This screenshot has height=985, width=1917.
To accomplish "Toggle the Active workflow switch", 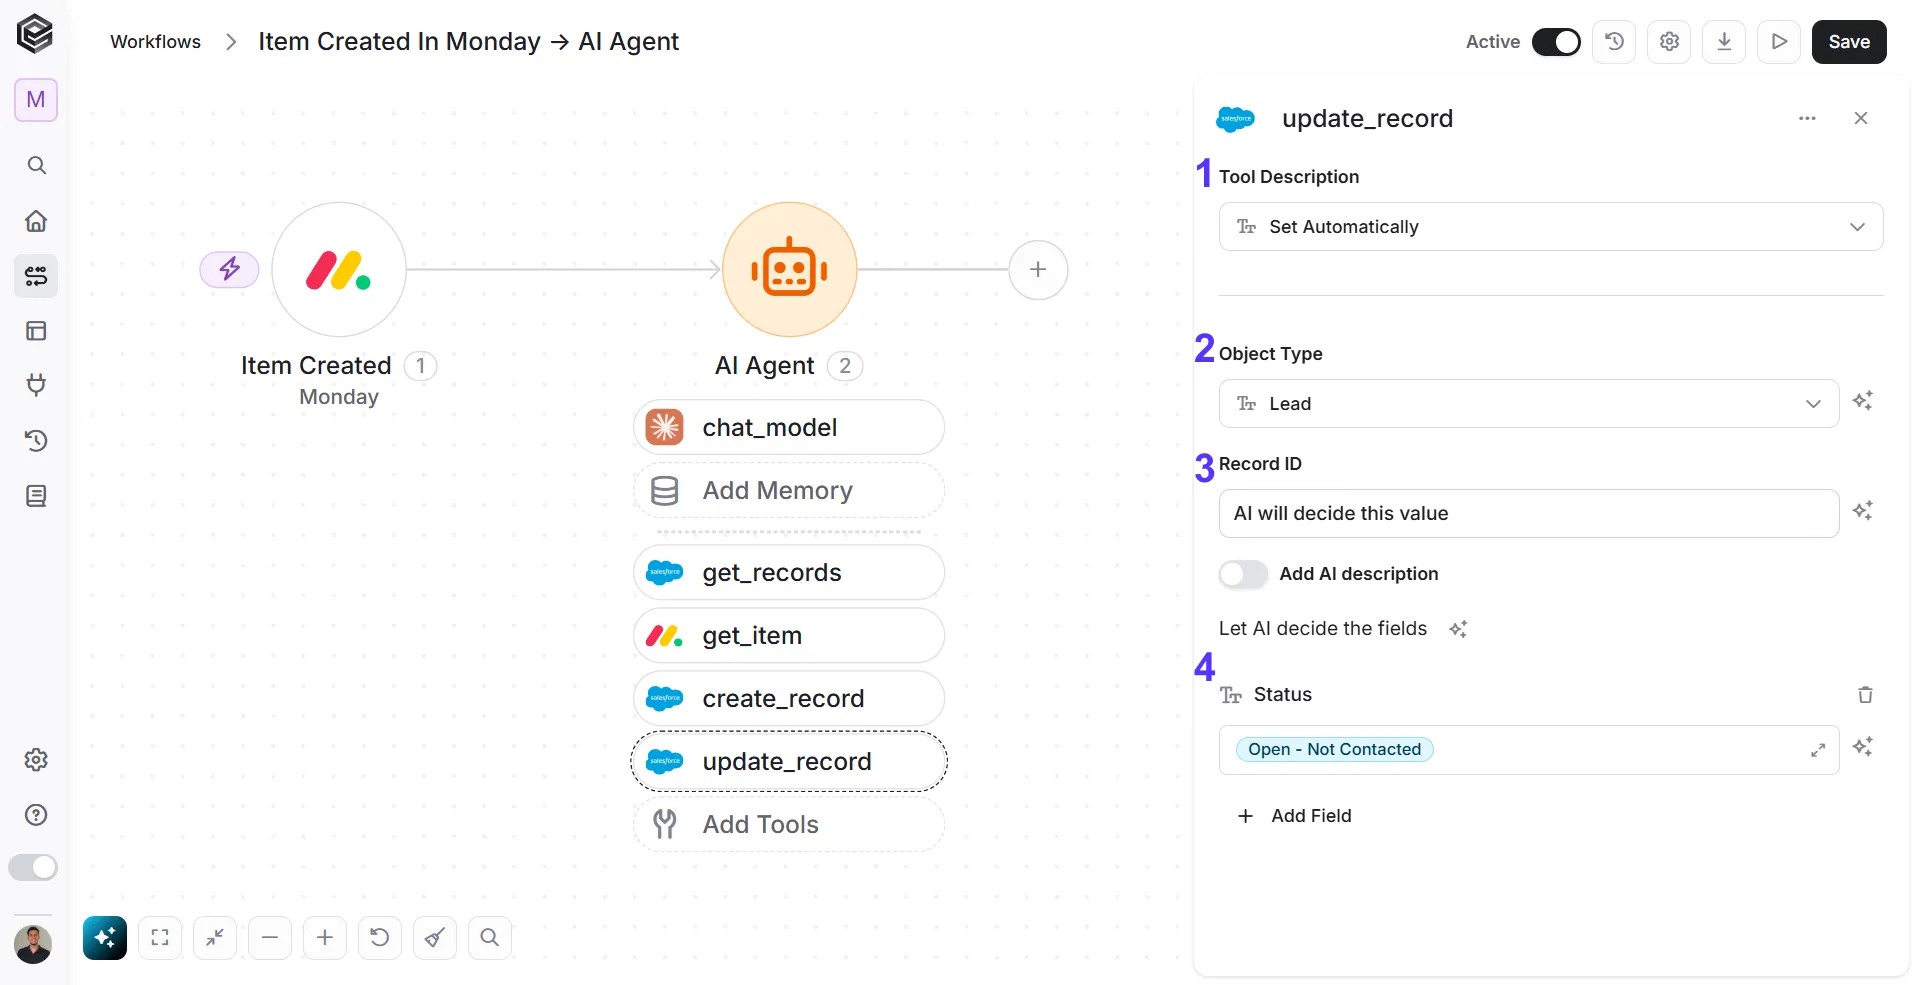I will (1556, 42).
